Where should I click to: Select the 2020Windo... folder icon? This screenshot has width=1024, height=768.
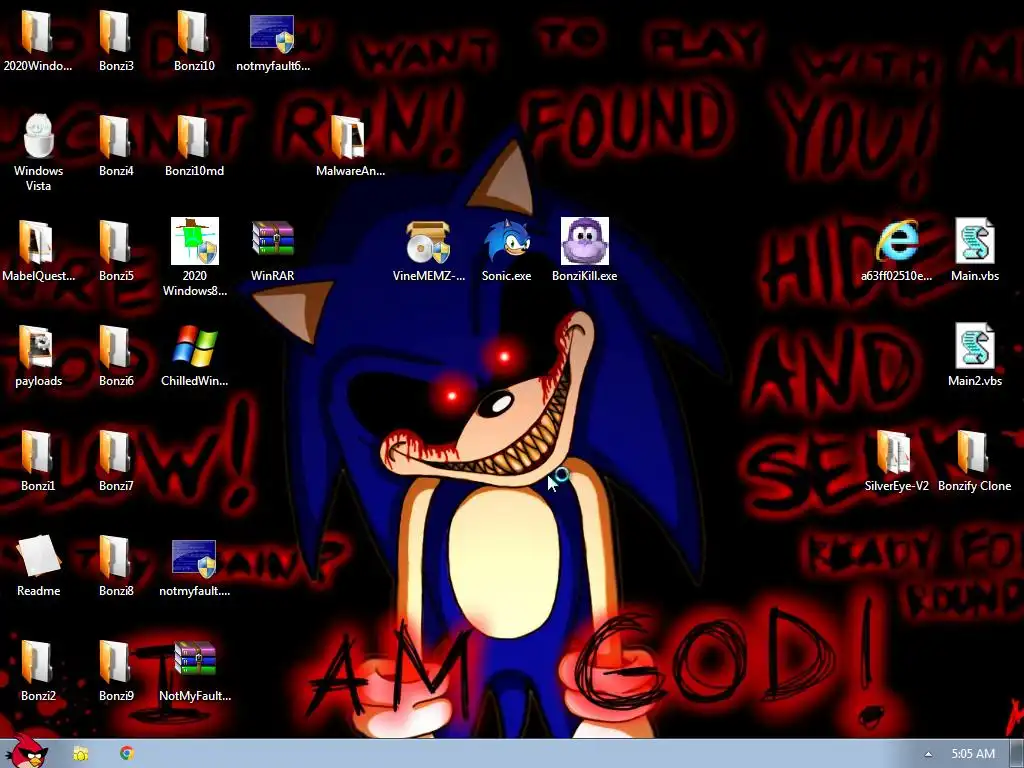tap(37, 33)
